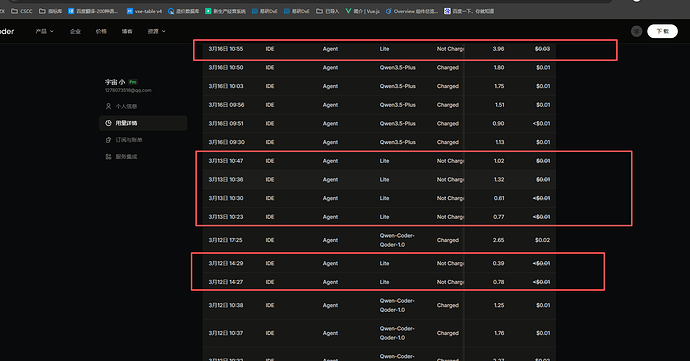Click the 3月12日 14:29 timestamp cell
690x361 pixels.
click(x=226, y=263)
